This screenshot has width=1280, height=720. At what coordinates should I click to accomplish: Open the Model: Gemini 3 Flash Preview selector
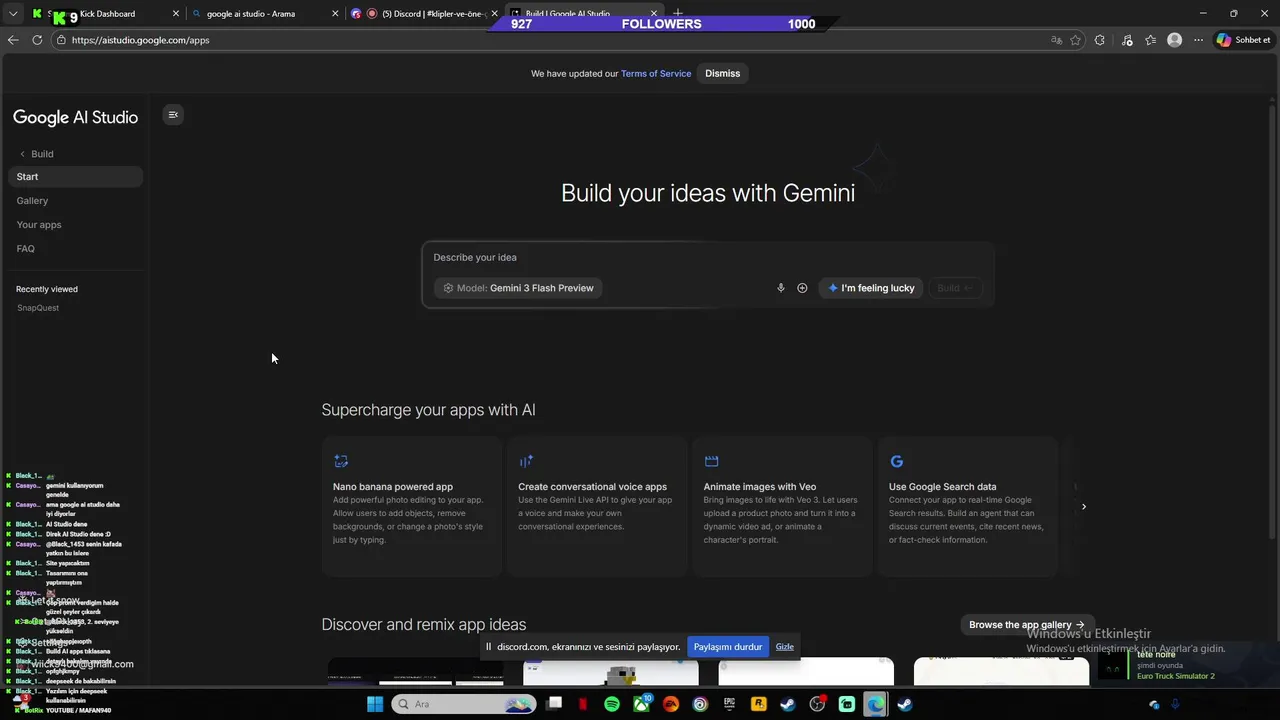click(518, 288)
